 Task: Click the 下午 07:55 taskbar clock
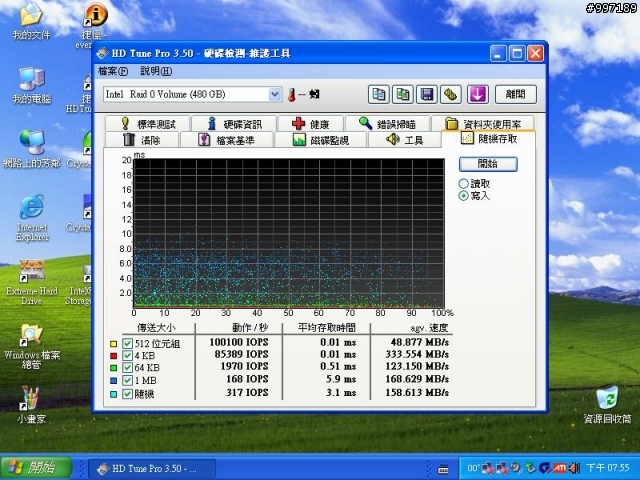point(607,468)
